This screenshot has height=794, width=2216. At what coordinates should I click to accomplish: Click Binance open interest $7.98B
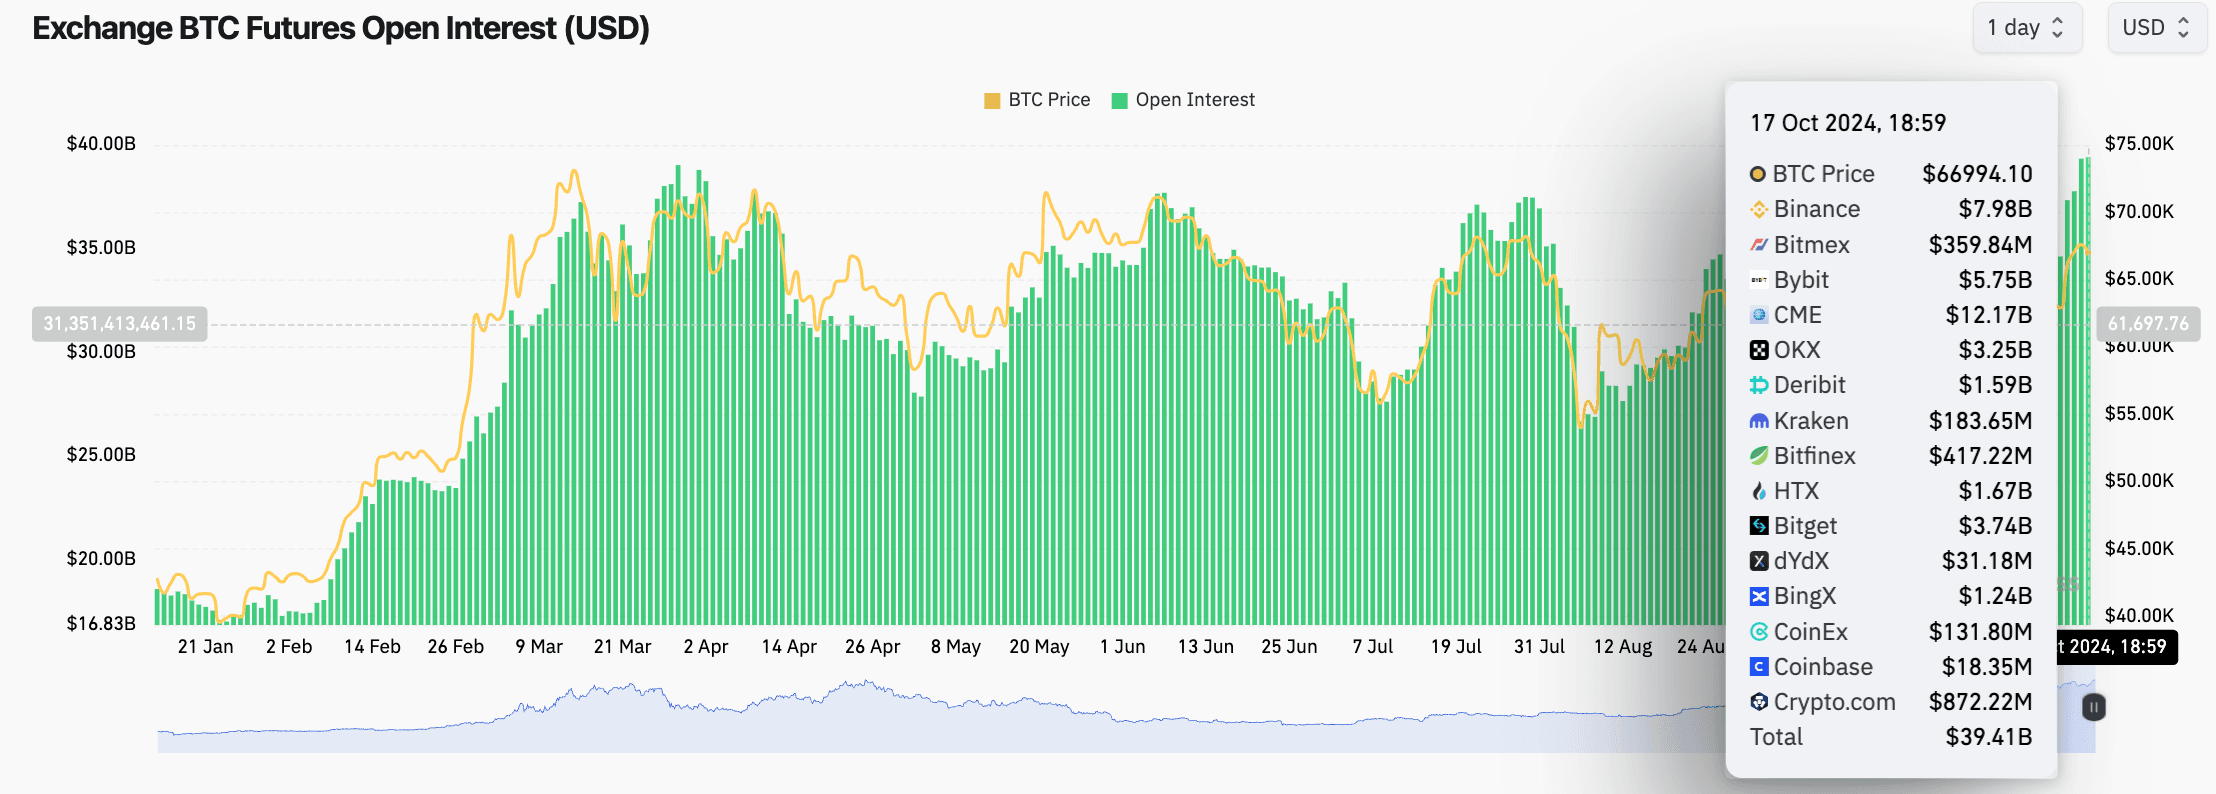[x=1995, y=209]
